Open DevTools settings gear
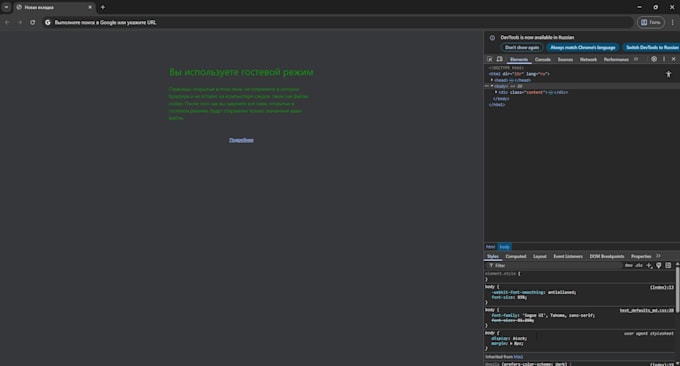This screenshot has height=366, width=680. coord(654,59)
